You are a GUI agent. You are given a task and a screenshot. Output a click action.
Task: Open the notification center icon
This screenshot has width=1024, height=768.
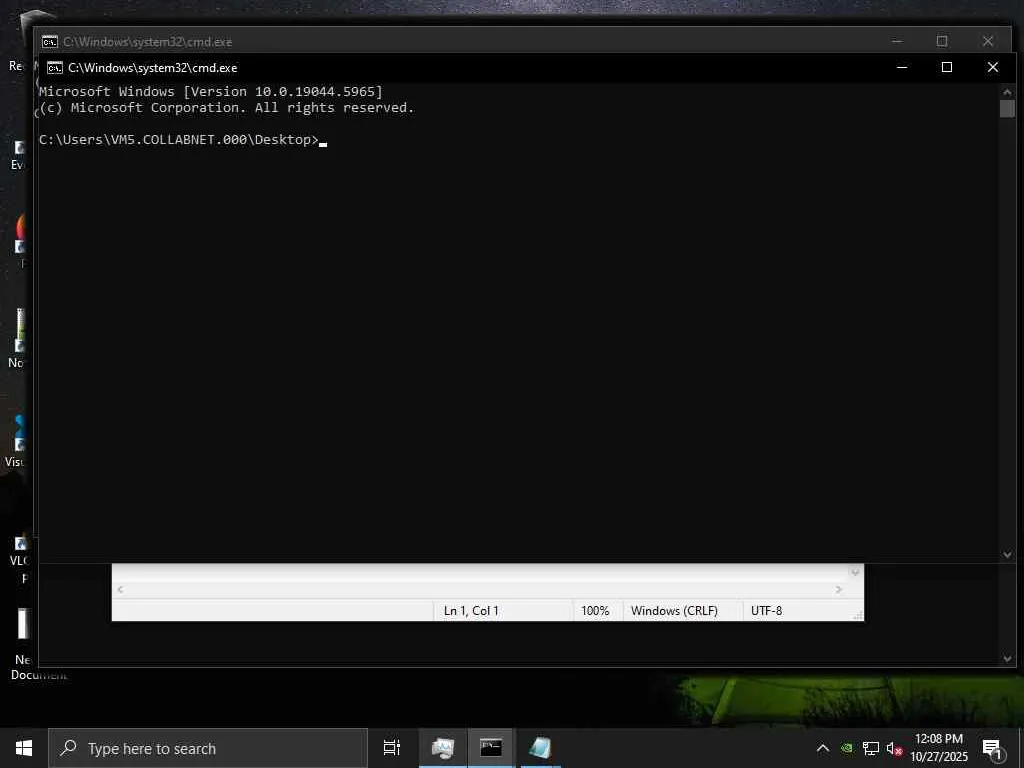coord(992,749)
